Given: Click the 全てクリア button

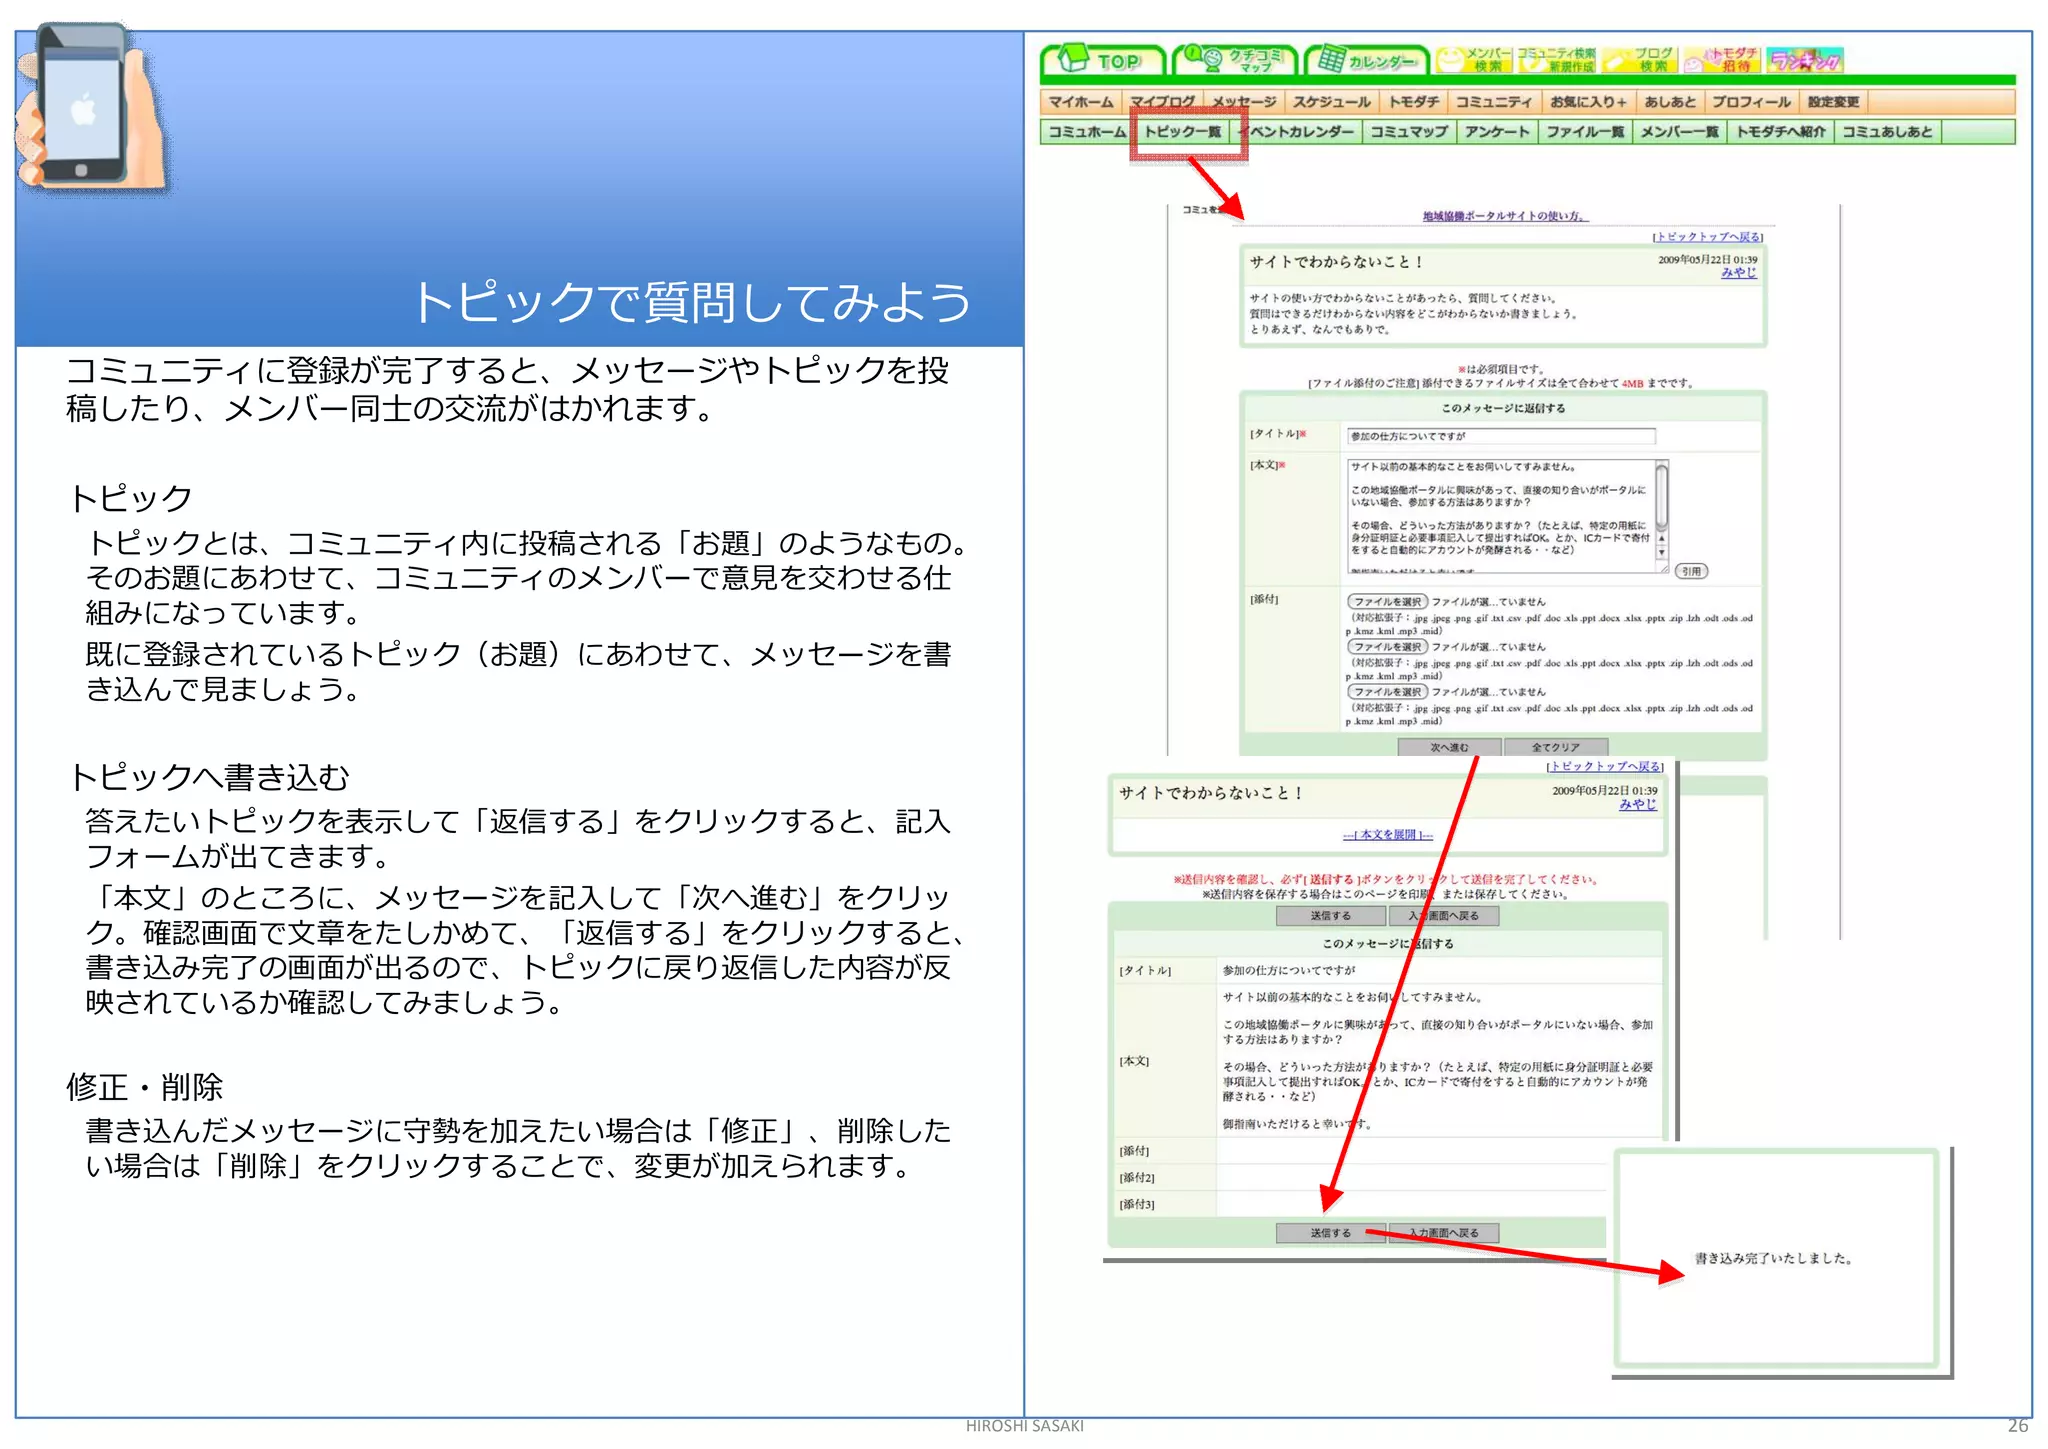Looking at the screenshot, I should click(1556, 747).
